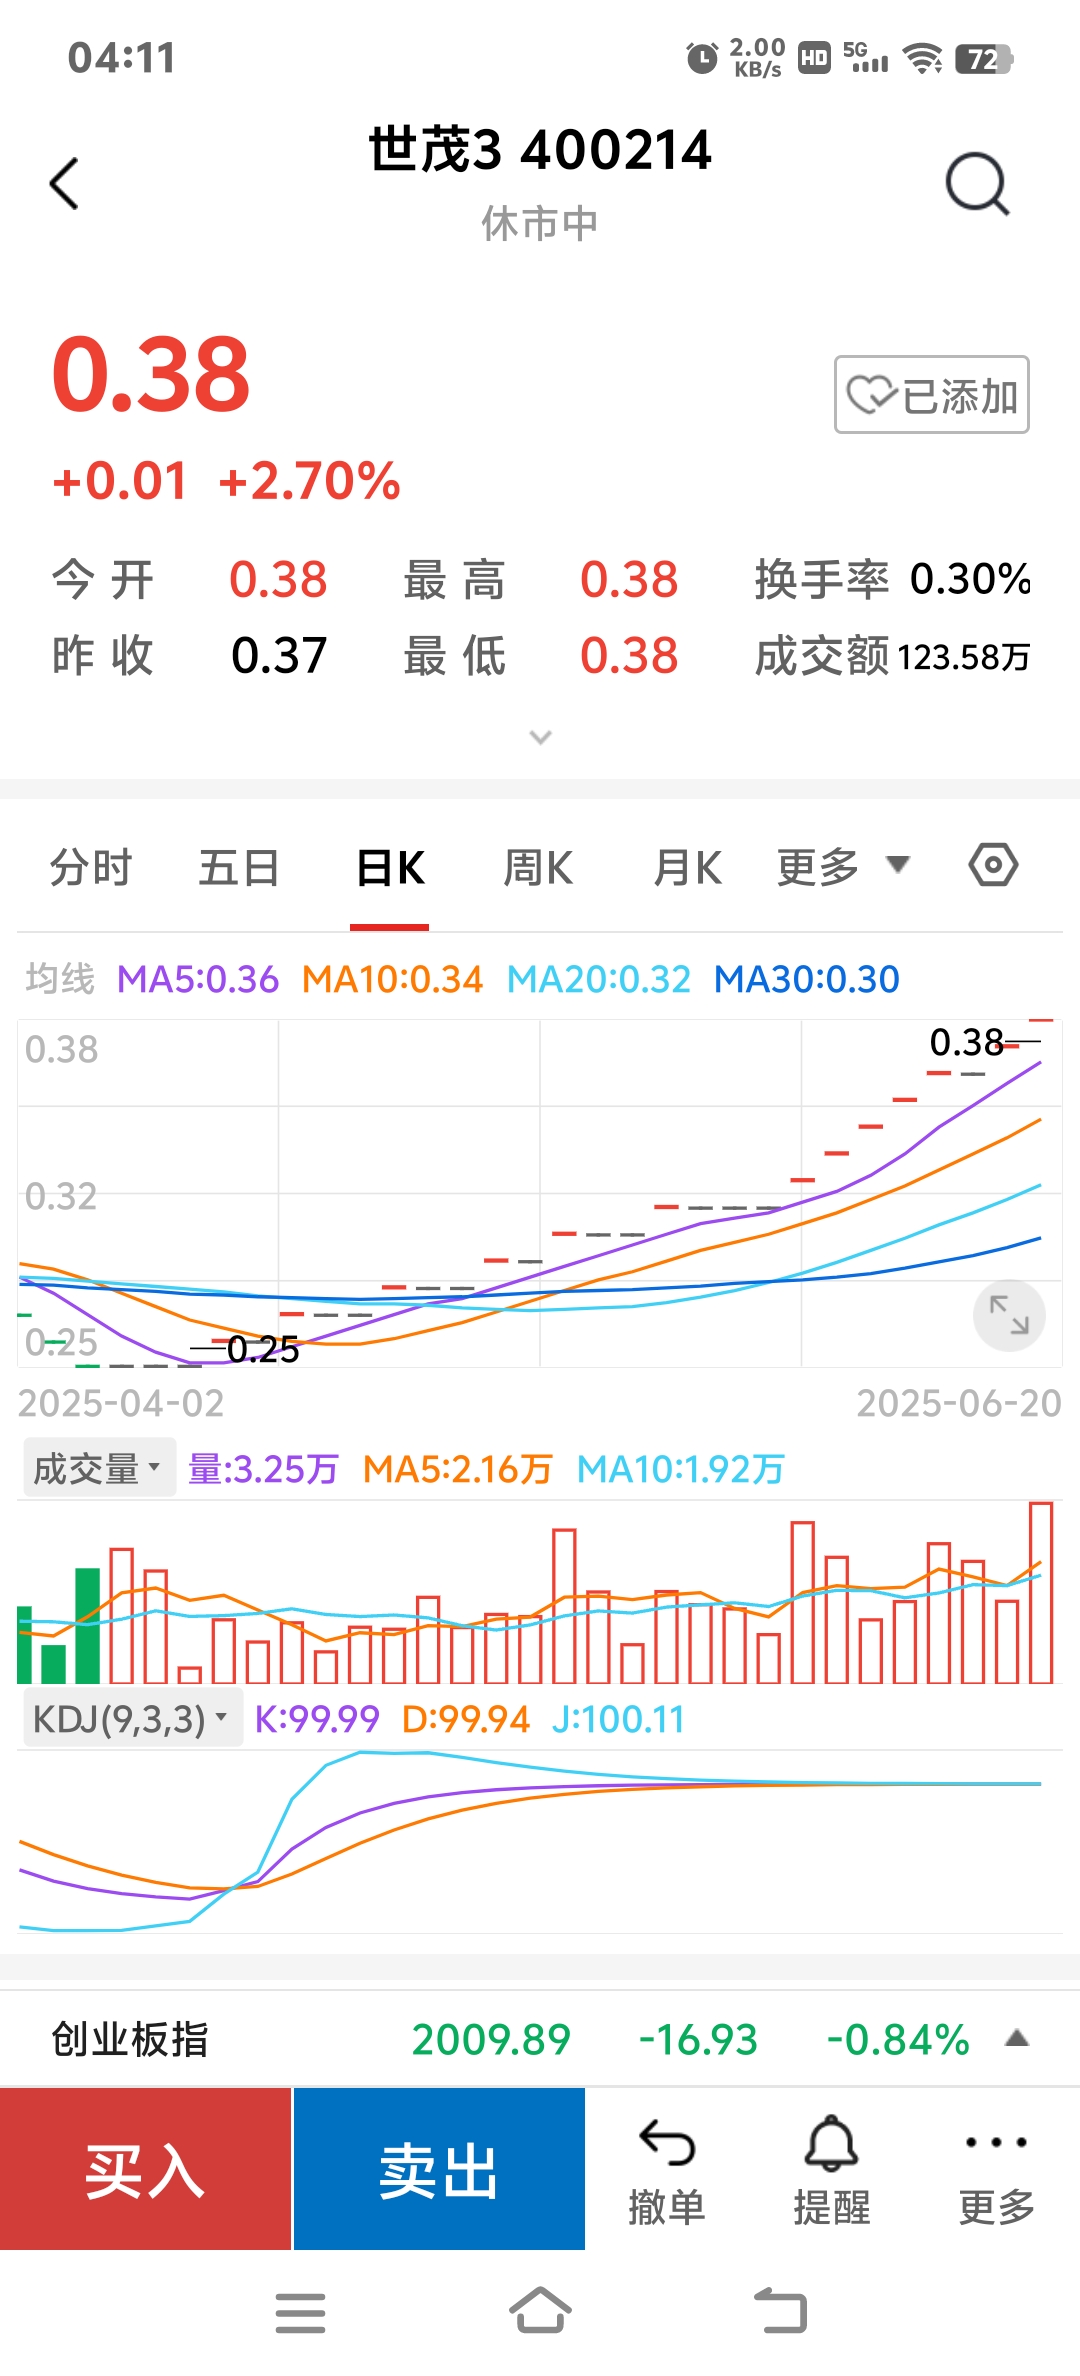Tap the MA30:0.30 moving average label
Image resolution: width=1080 pixels, height=2376 pixels.
(x=807, y=979)
